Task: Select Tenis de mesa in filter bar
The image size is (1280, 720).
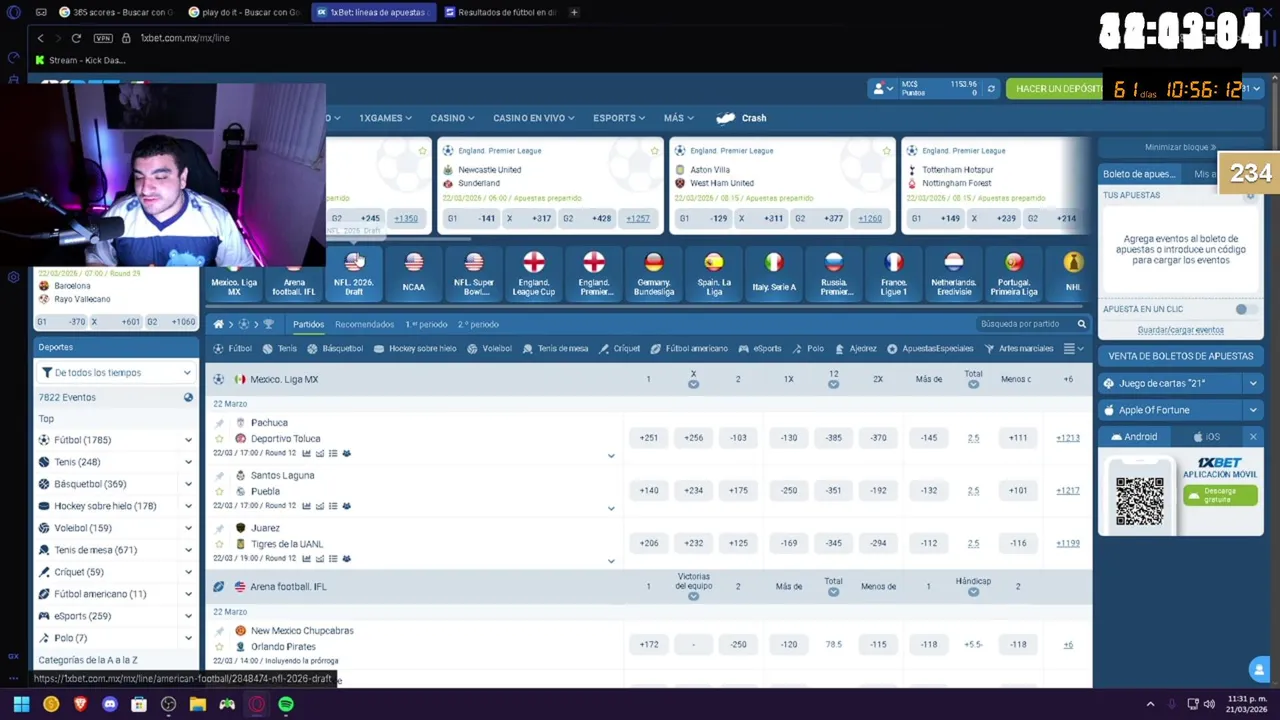Action: click(x=555, y=349)
